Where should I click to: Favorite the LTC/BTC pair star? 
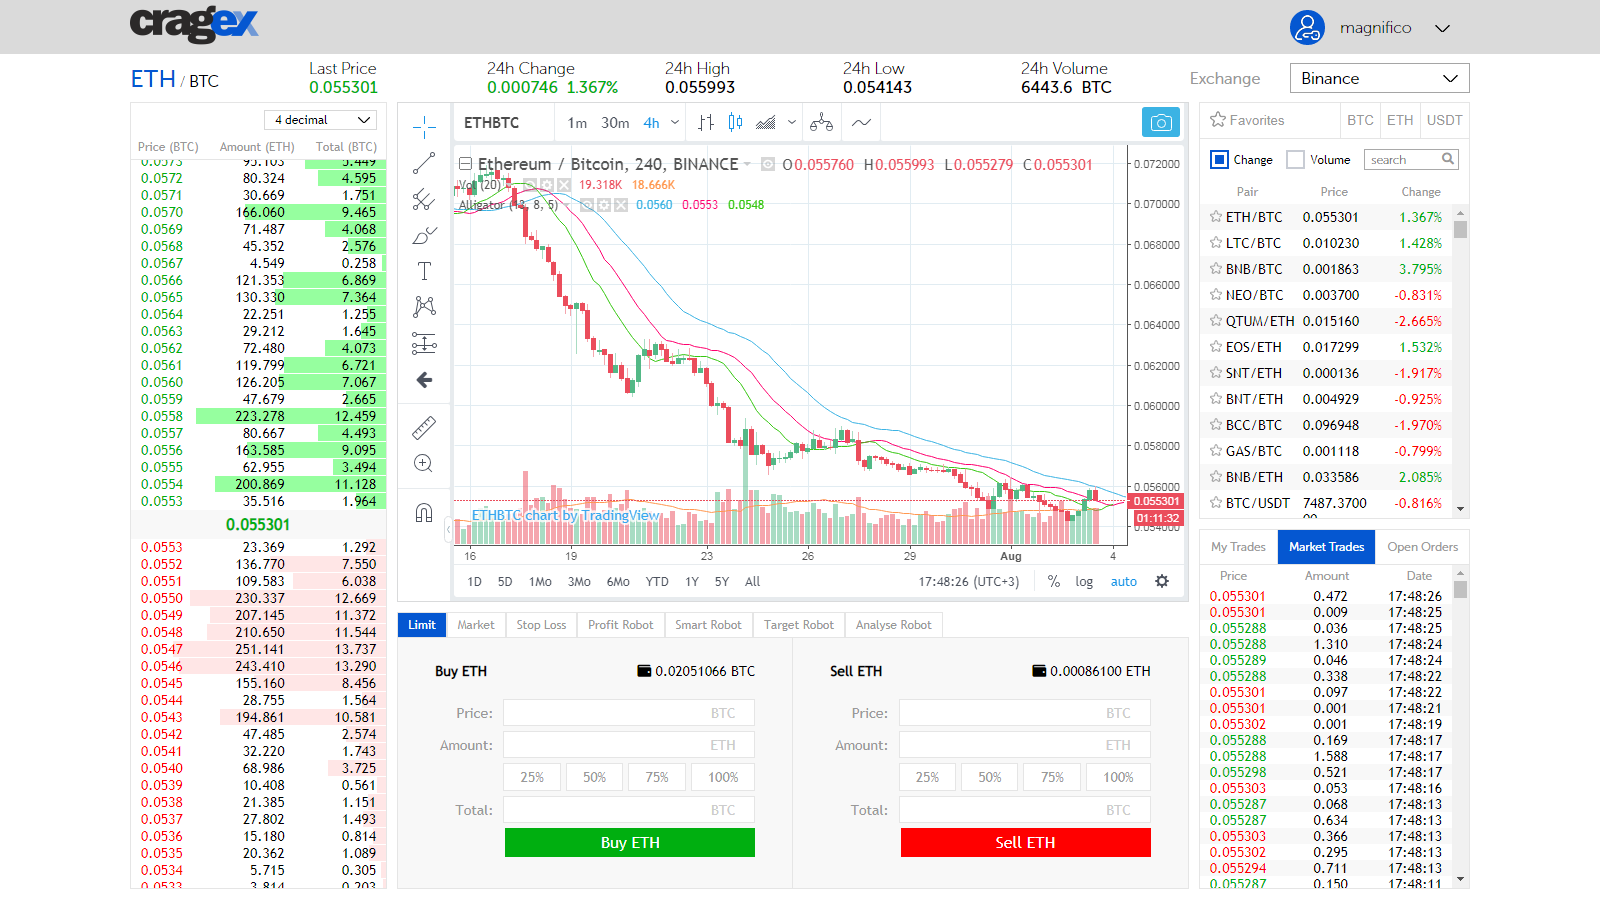tap(1216, 243)
